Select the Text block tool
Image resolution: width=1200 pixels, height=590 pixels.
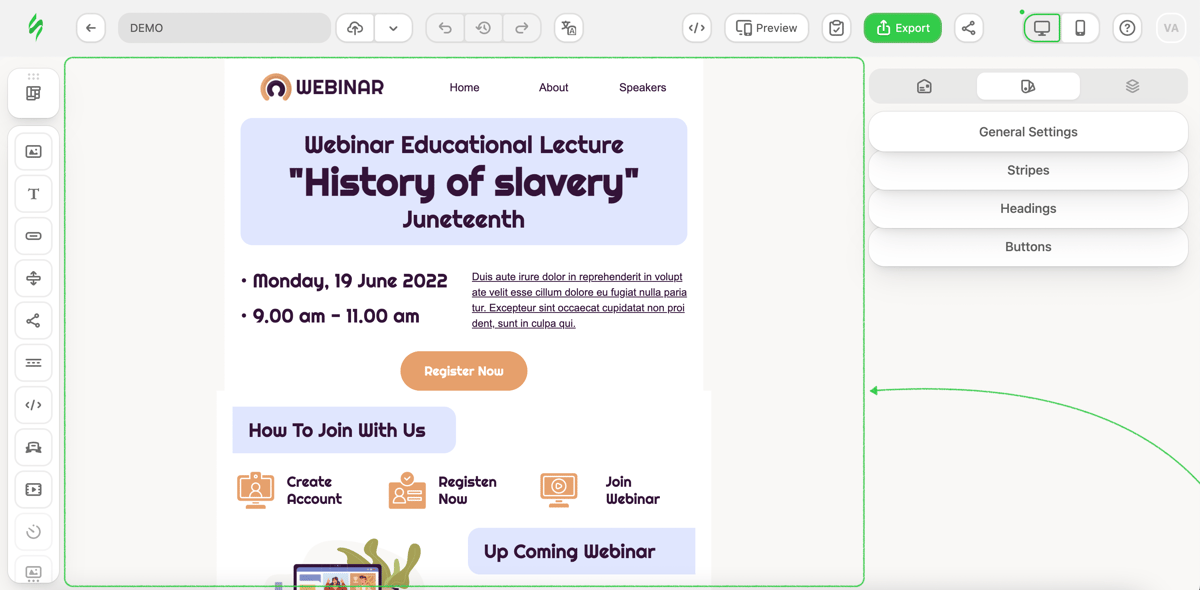click(33, 194)
